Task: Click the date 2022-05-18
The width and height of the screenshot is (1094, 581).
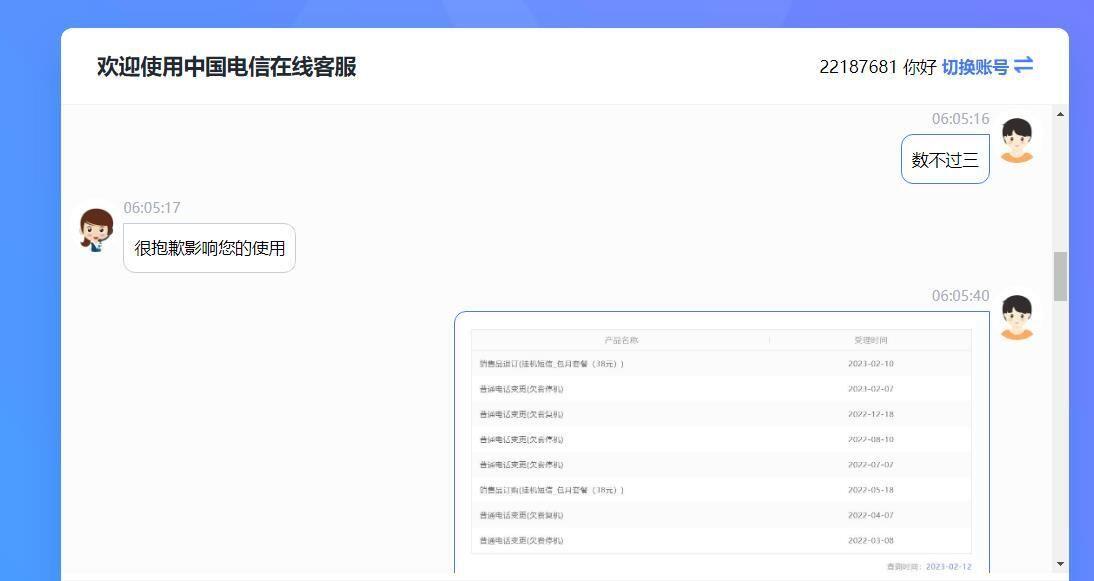Action: 871,490
